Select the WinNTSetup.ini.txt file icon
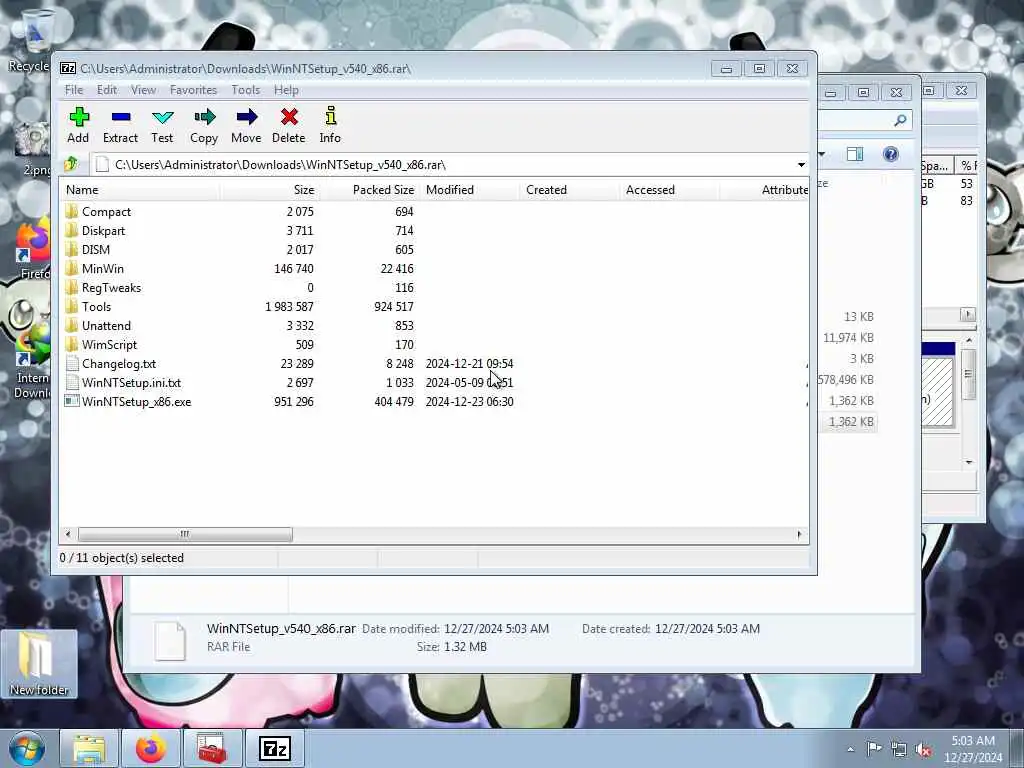Image resolution: width=1024 pixels, height=768 pixels. pyautogui.click(x=72, y=383)
